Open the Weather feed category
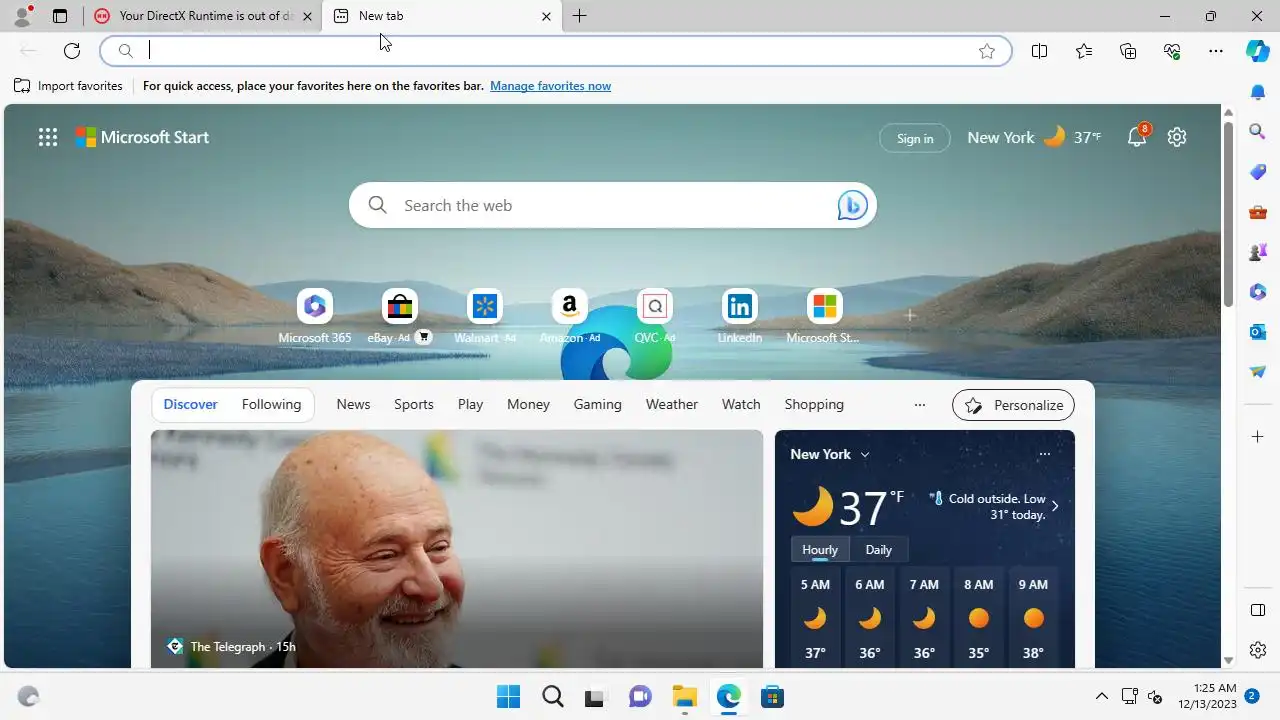The image size is (1280, 720). tap(671, 404)
